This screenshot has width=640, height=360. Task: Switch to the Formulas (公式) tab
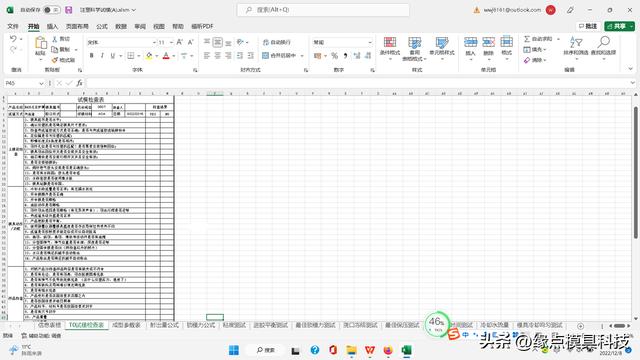pyautogui.click(x=102, y=26)
